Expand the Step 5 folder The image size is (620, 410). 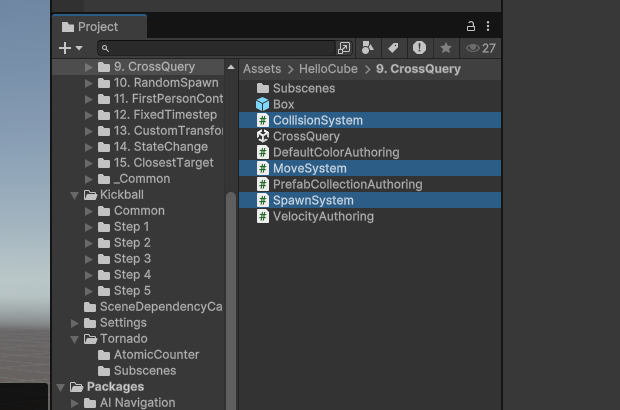(89, 291)
